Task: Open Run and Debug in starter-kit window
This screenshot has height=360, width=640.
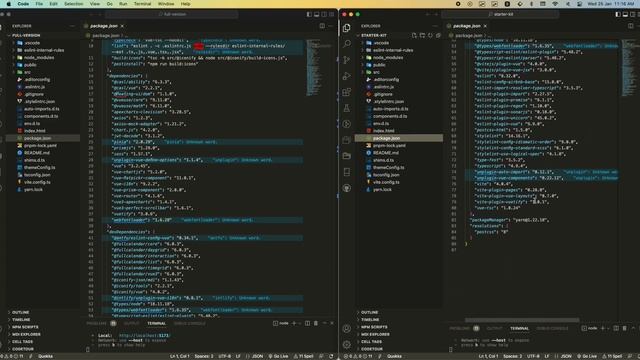Action: (347, 76)
